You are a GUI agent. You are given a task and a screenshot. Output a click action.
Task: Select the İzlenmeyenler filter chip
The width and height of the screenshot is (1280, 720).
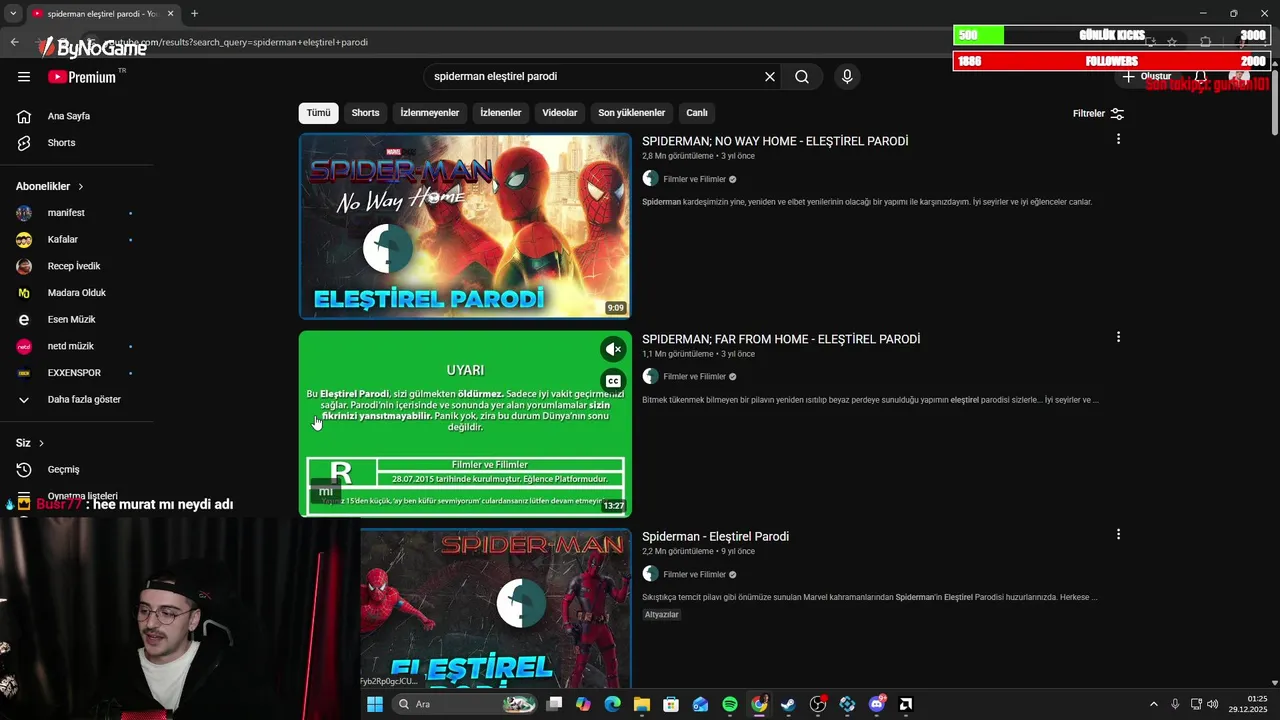pyautogui.click(x=430, y=113)
